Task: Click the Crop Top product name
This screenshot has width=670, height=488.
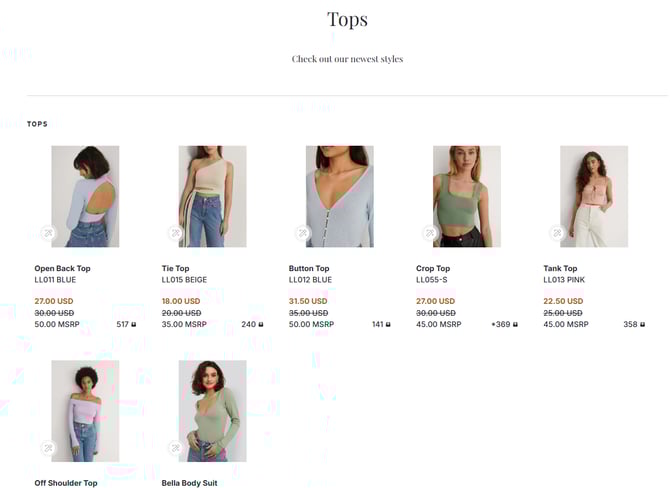Action: (x=433, y=268)
